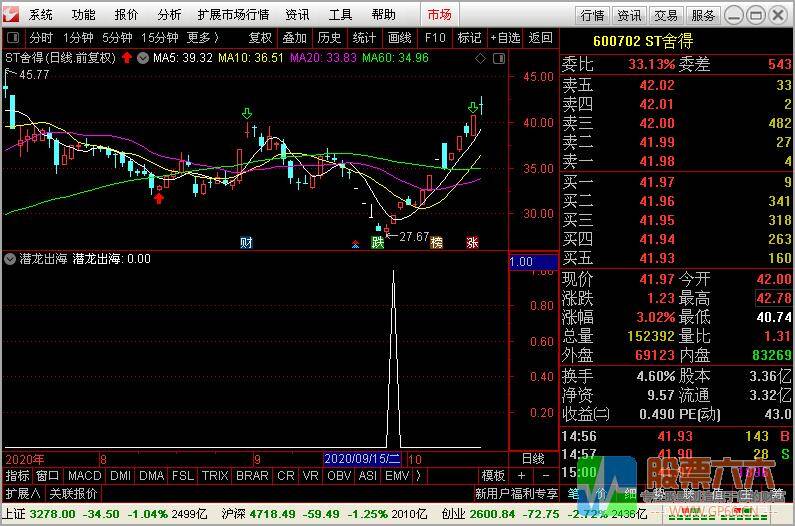Click the 历史 toolbar button

coord(330,38)
